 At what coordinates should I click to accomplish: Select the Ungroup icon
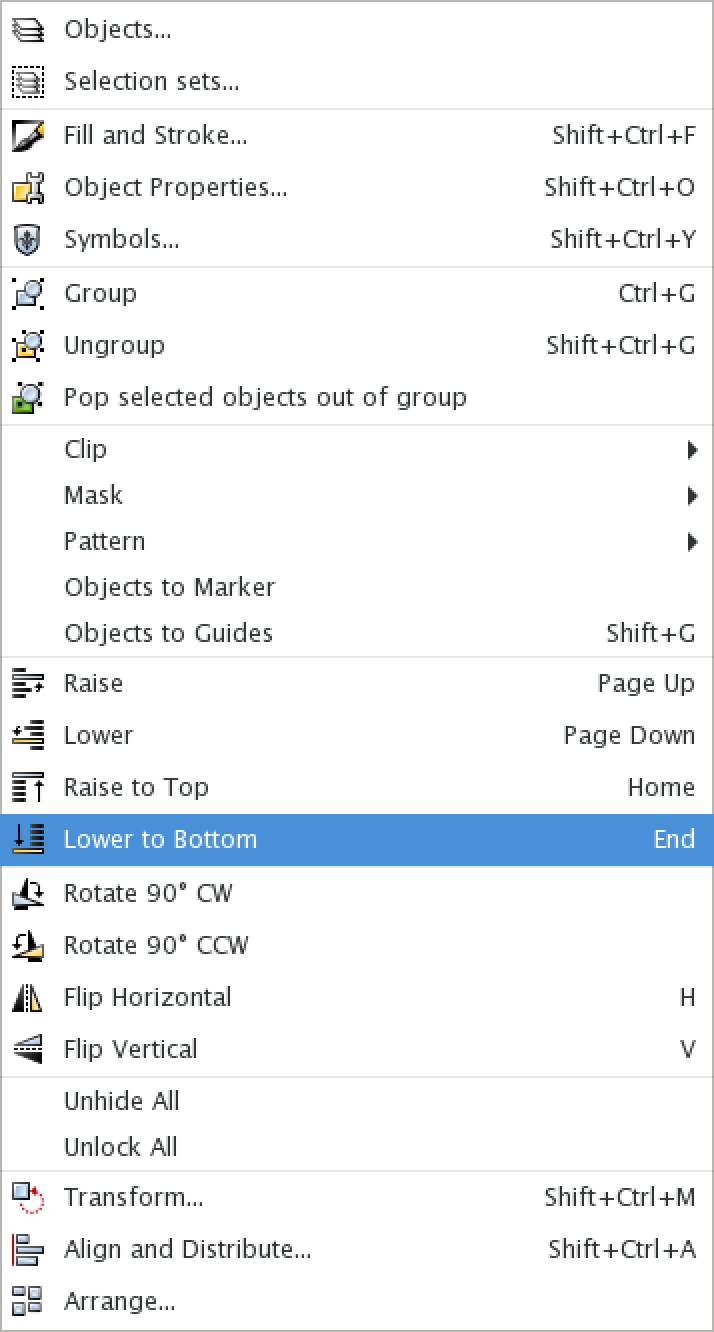click(x=27, y=345)
